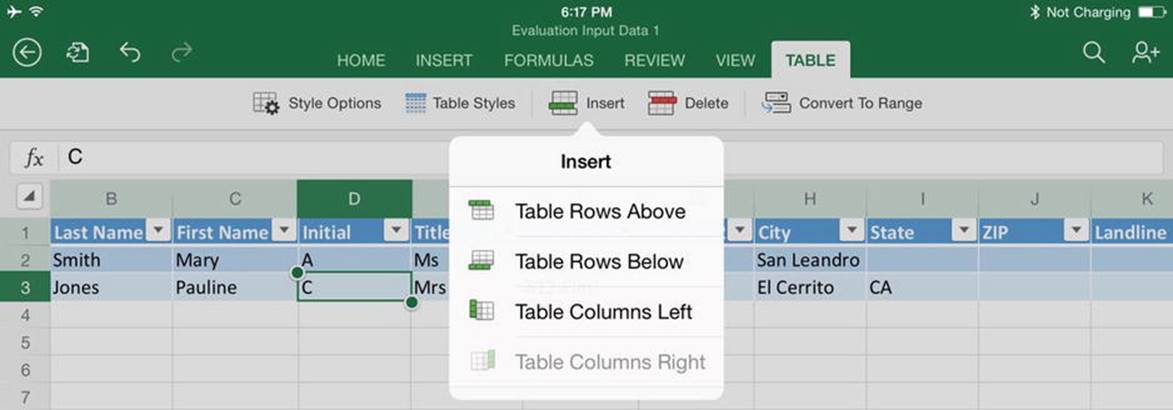Select column H header
This screenshot has width=1173, height=410.
point(810,198)
